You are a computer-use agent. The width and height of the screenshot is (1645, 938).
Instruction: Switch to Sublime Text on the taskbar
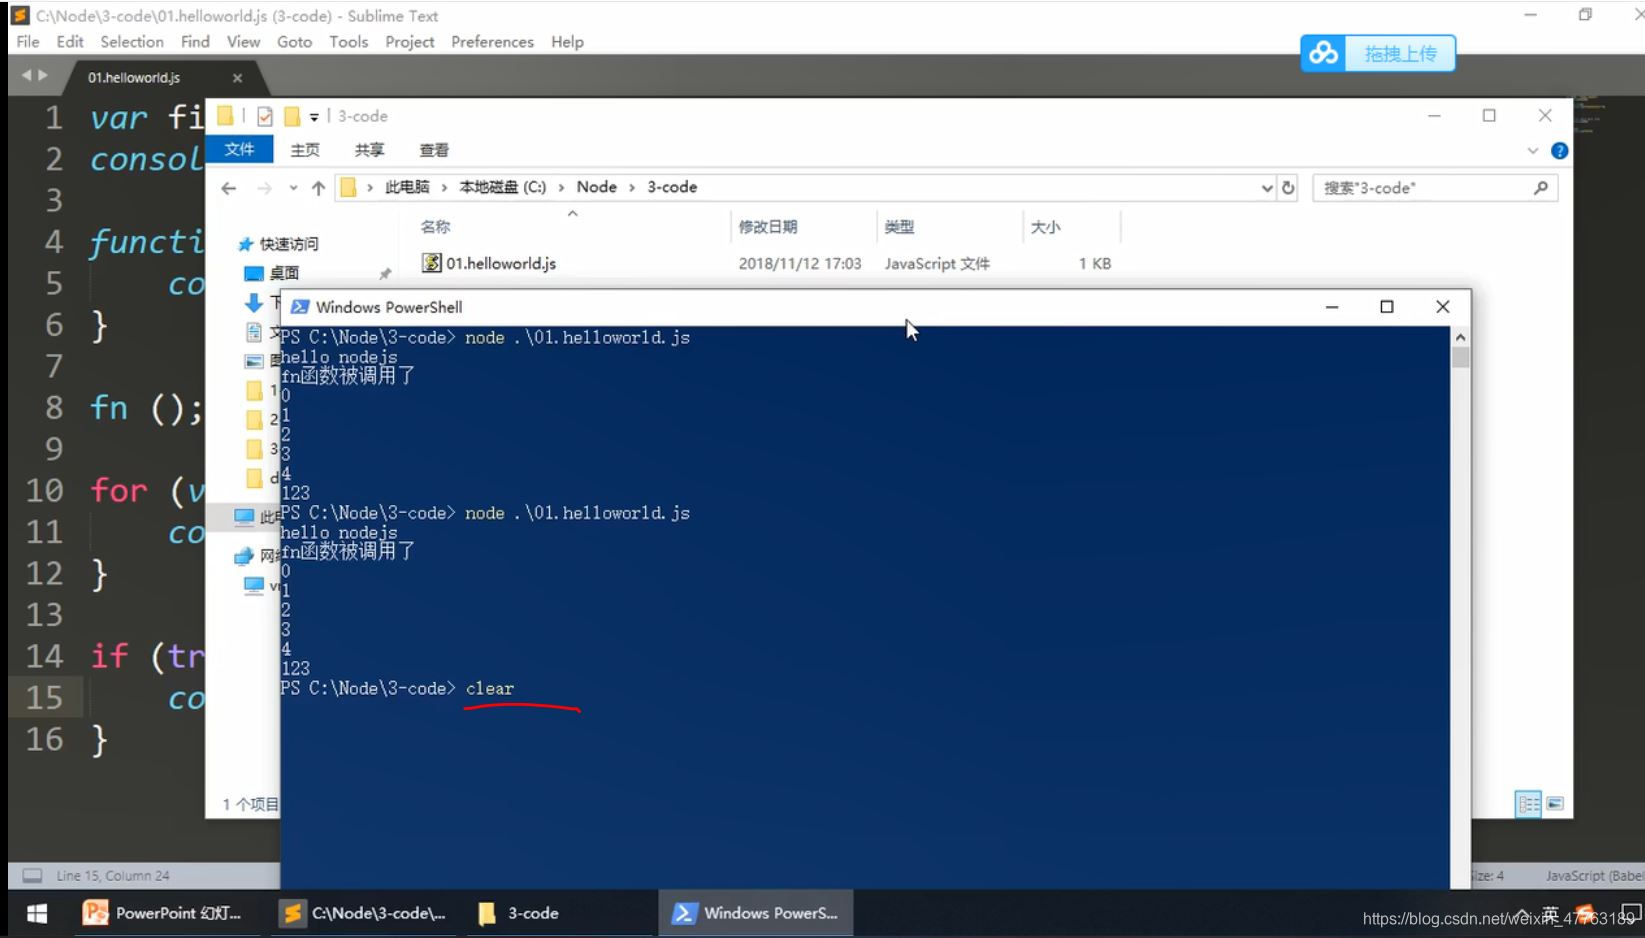point(364,913)
